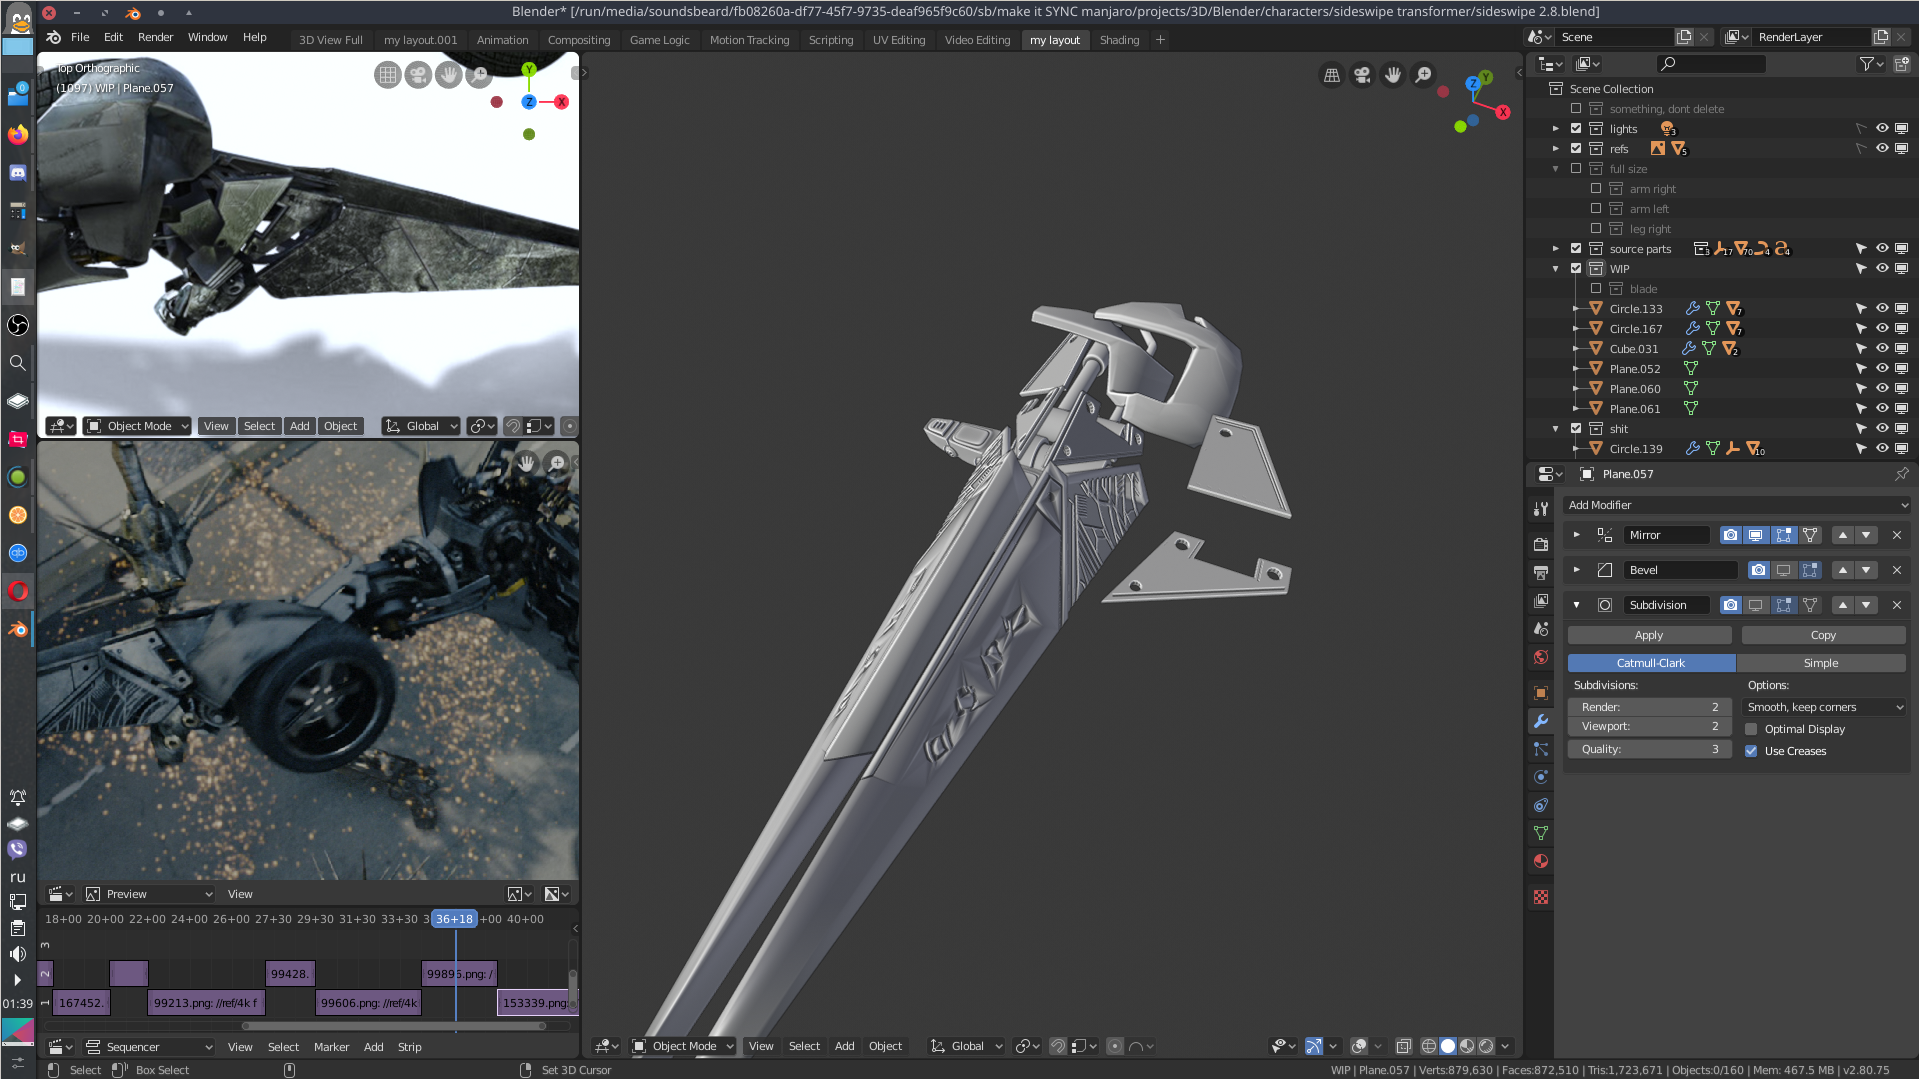Image resolution: width=1919 pixels, height=1079 pixels.
Task: Click the Quality value field
Action: (1649, 749)
